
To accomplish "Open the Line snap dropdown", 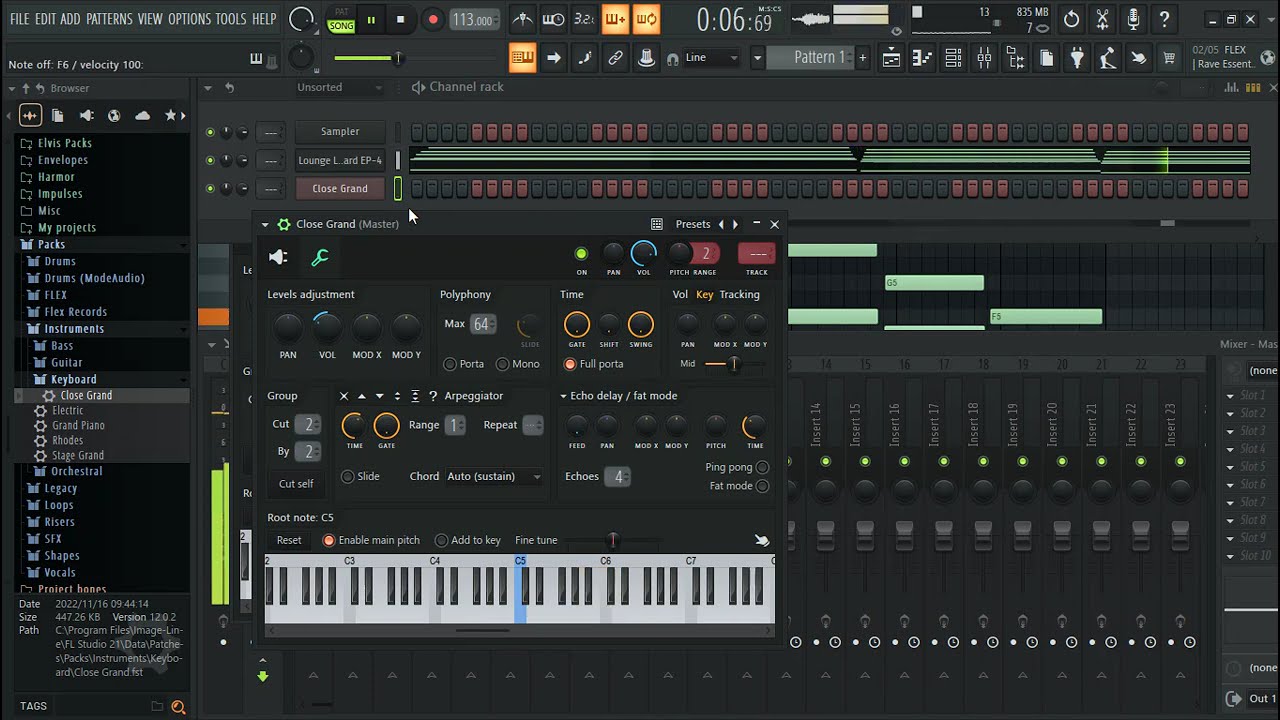I will (x=712, y=58).
